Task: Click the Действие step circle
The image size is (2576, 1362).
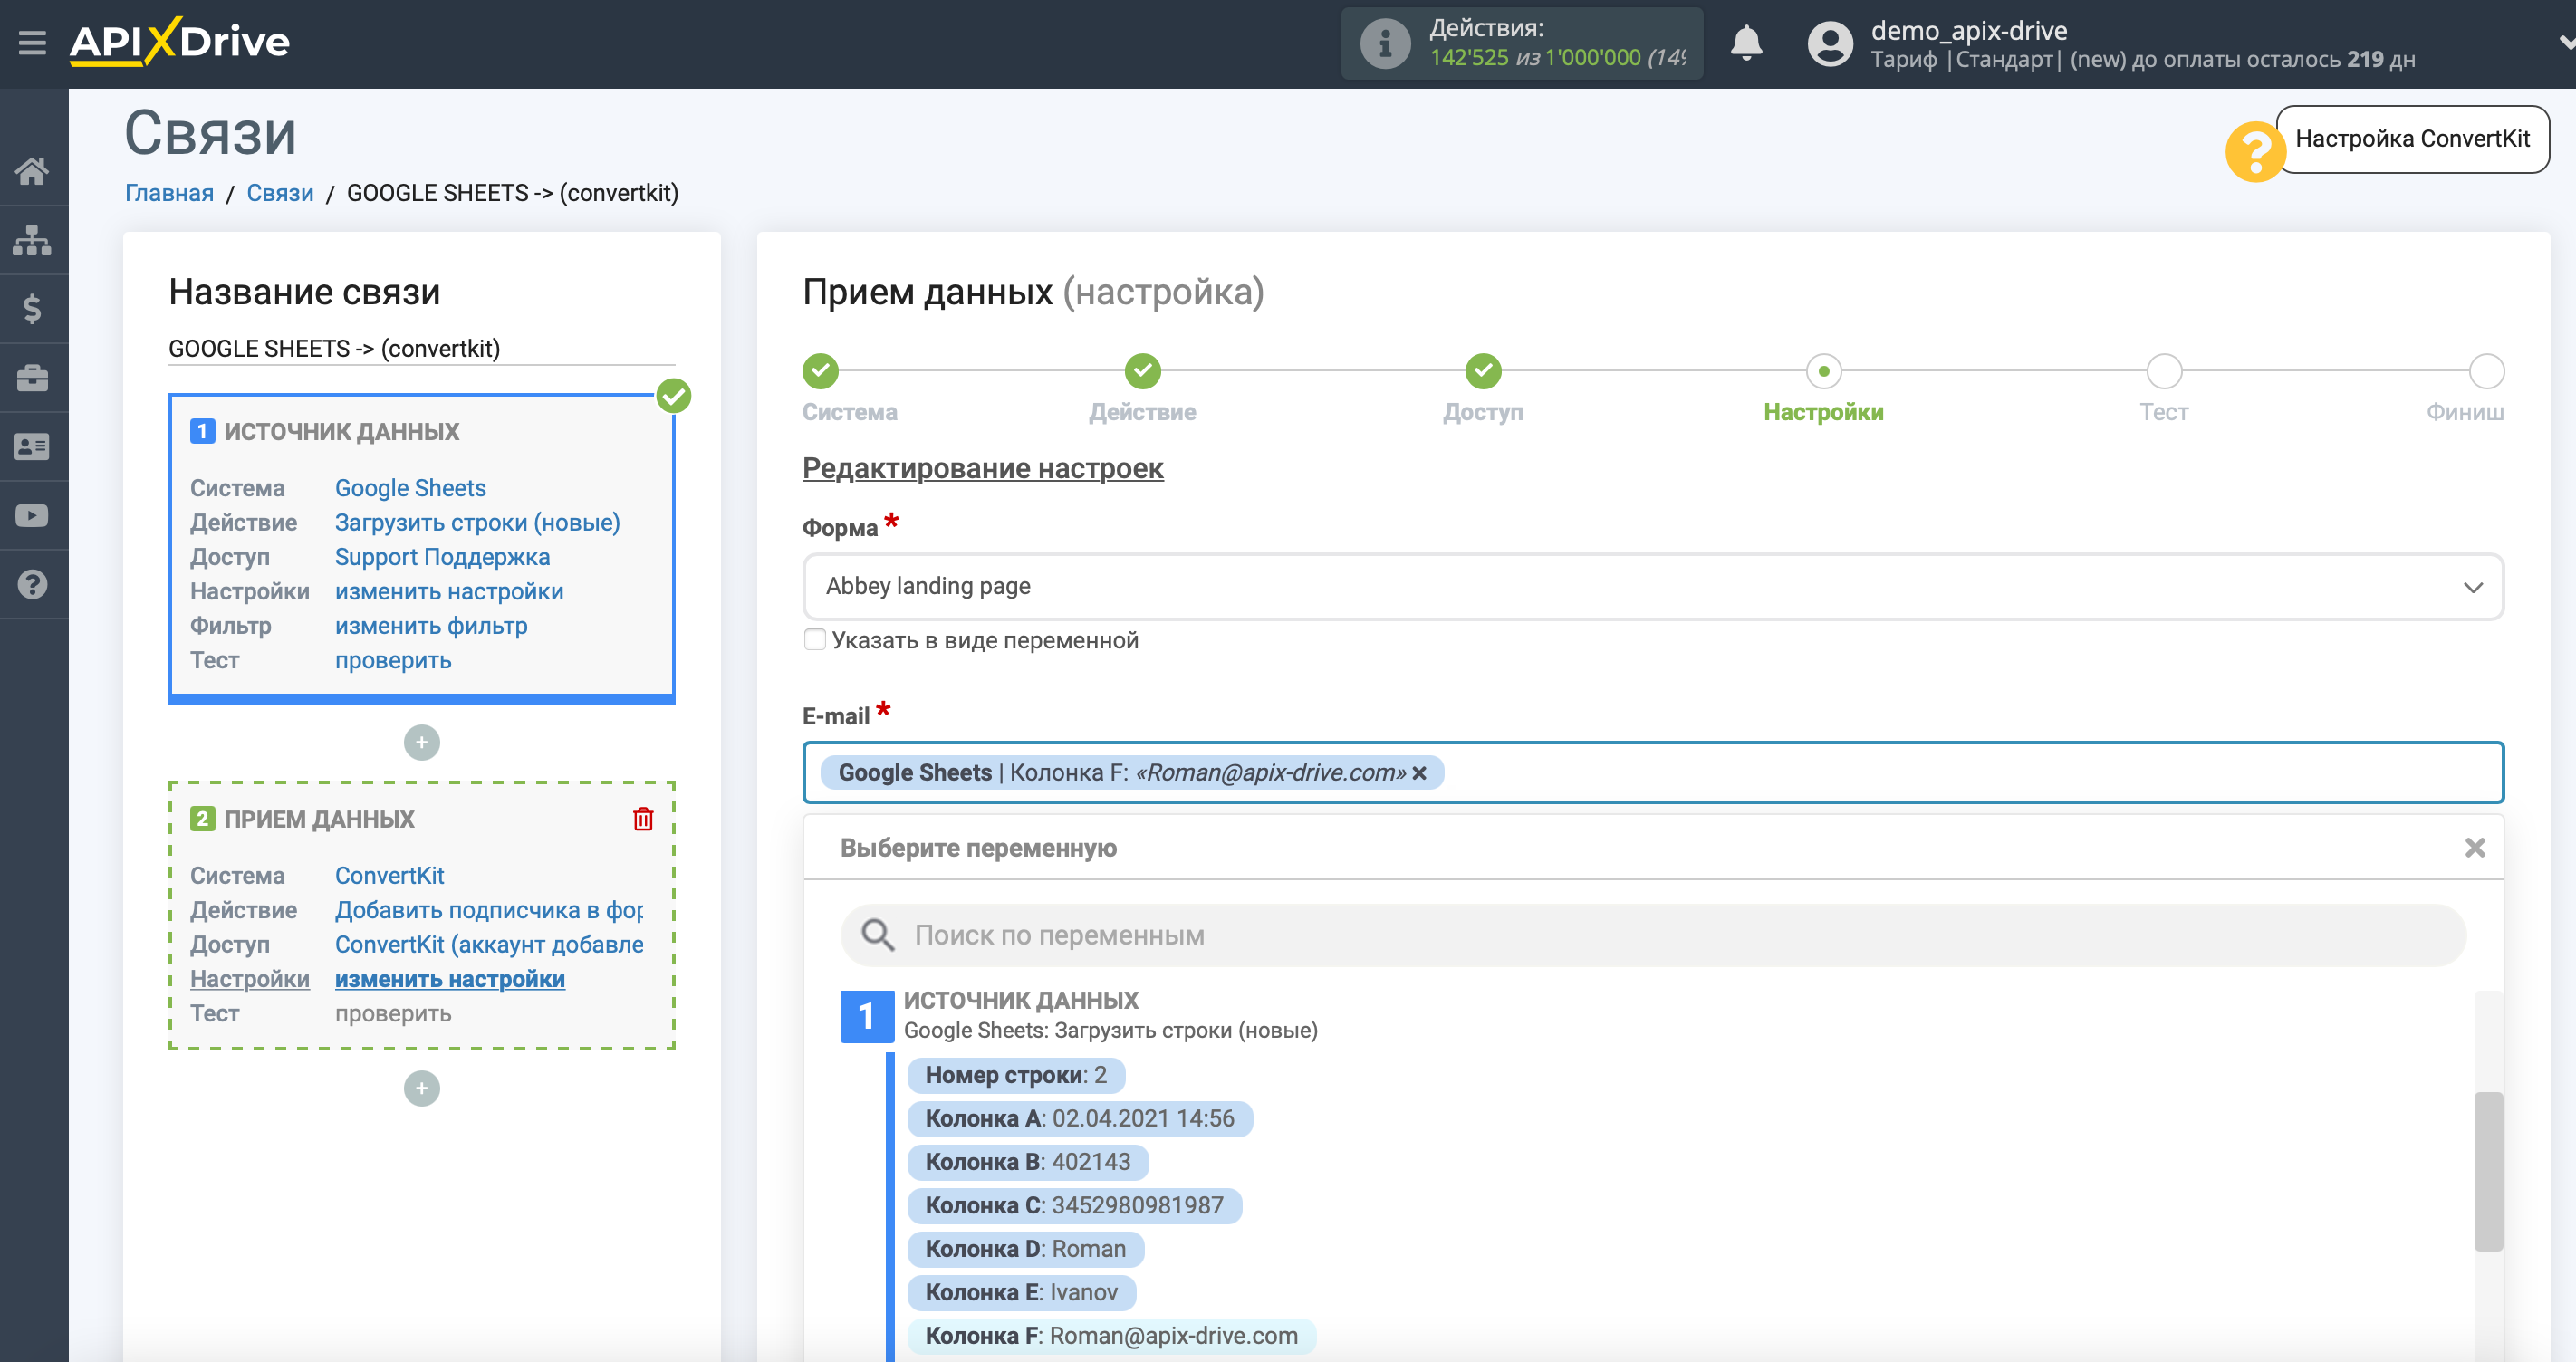Action: pos(1142,370)
